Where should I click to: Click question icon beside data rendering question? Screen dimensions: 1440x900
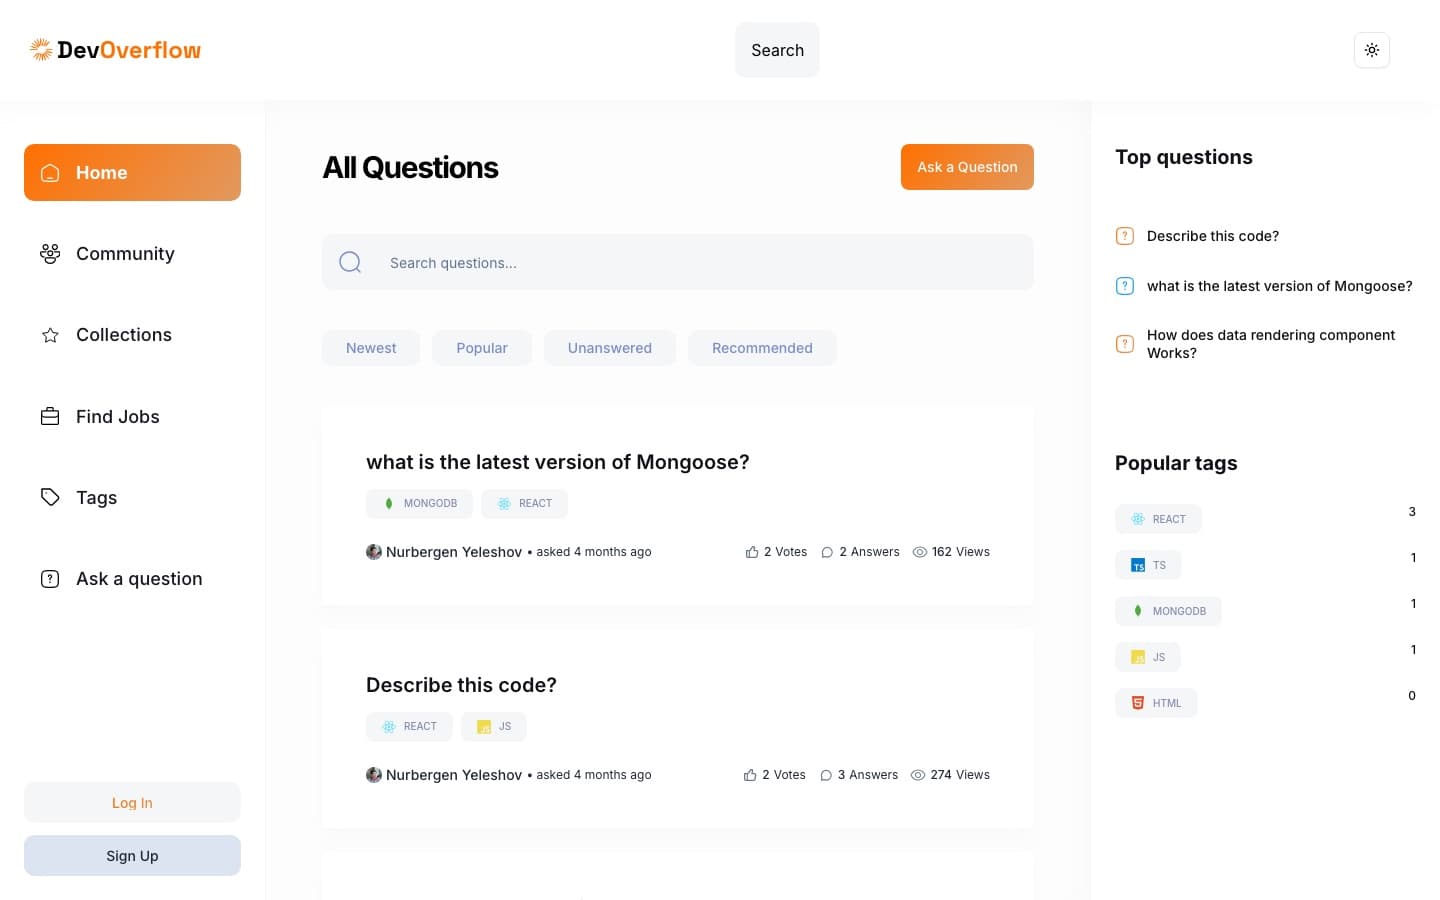click(x=1125, y=344)
